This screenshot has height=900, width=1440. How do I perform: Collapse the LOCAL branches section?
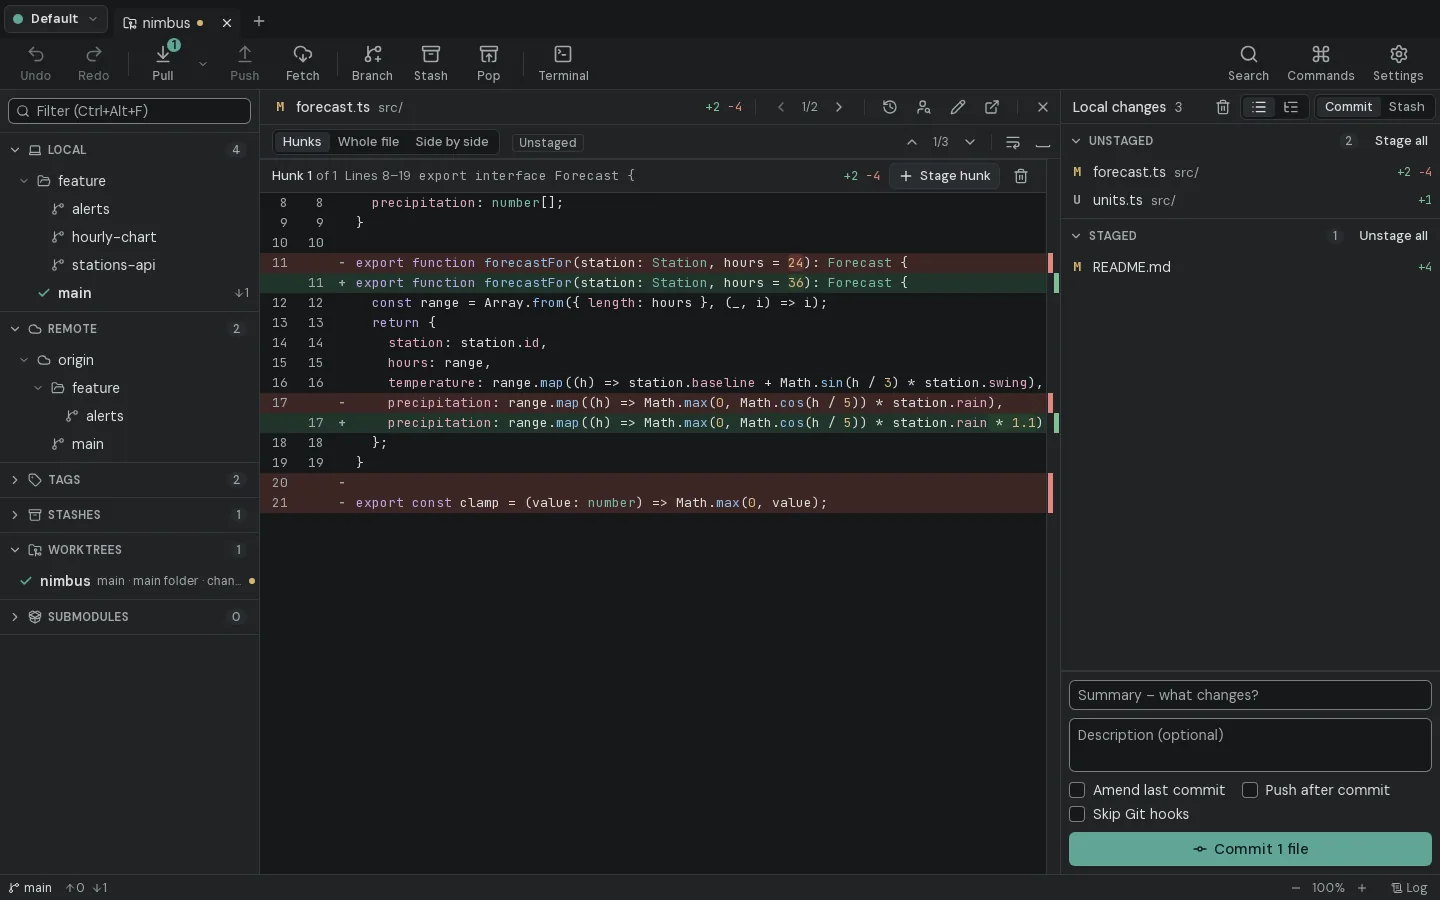pyautogui.click(x=15, y=150)
